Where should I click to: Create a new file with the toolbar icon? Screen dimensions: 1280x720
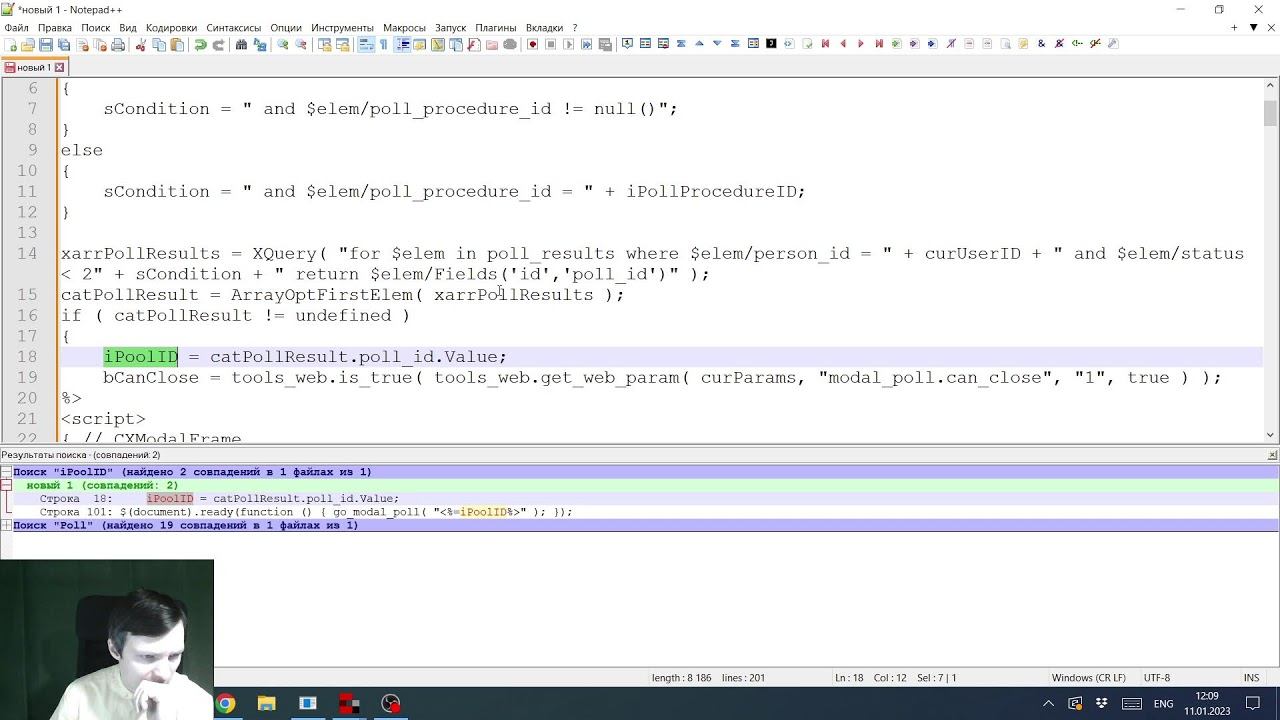coord(10,44)
